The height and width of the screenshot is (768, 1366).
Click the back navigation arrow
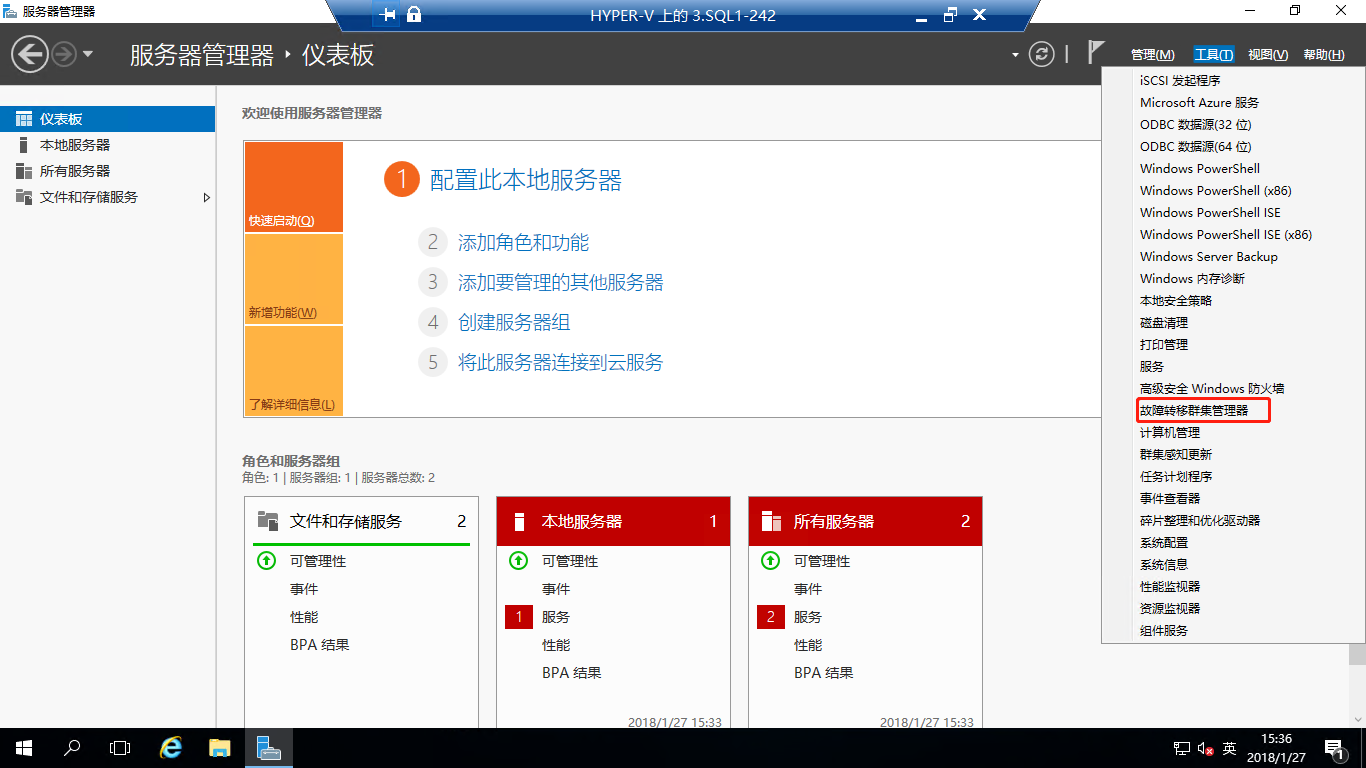(30, 54)
